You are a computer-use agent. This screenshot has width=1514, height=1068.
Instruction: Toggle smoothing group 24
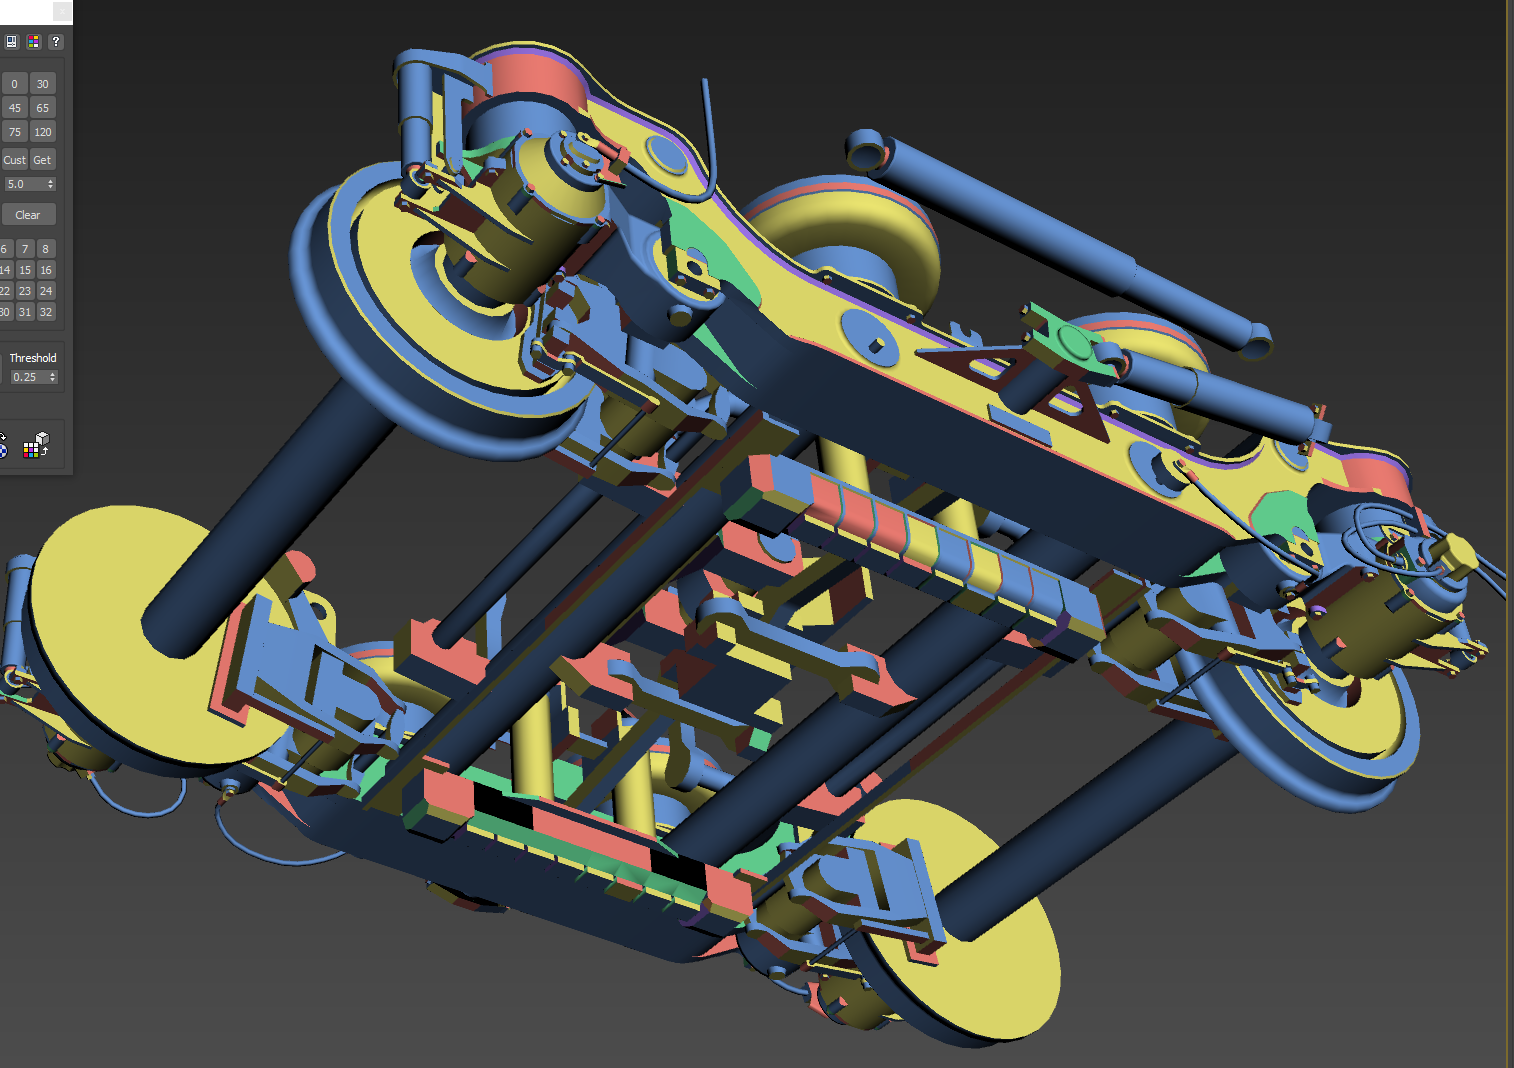(x=45, y=291)
